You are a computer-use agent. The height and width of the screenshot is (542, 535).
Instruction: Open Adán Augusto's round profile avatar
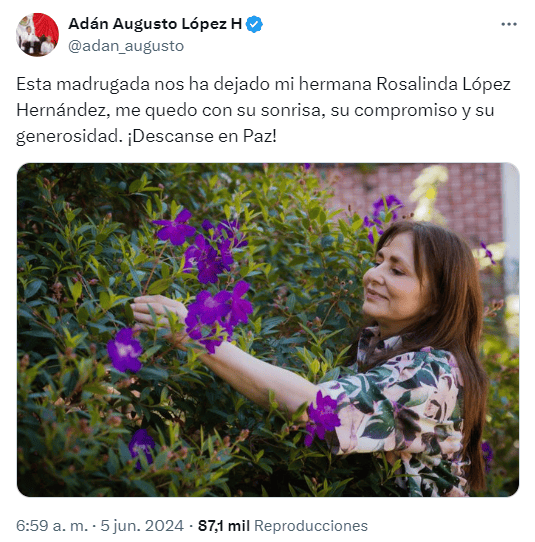(37, 35)
